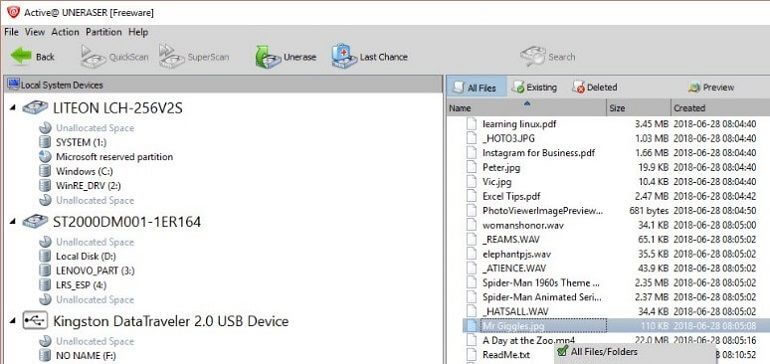Open the View menu
This screenshot has width=770, height=364.
click(35, 32)
